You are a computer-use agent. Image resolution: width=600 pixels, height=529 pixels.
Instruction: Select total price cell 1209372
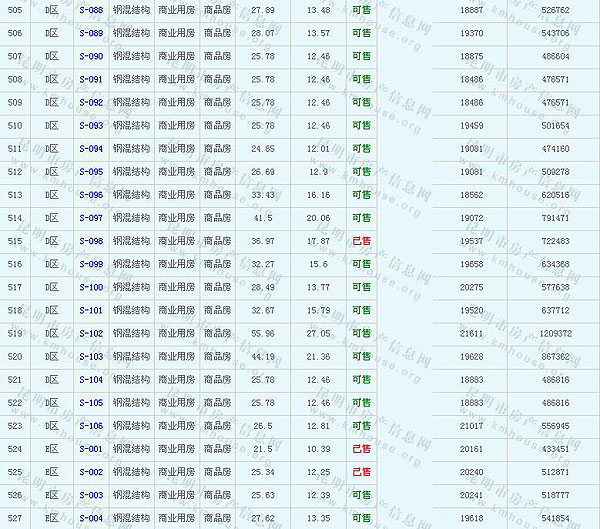pyautogui.click(x=556, y=333)
